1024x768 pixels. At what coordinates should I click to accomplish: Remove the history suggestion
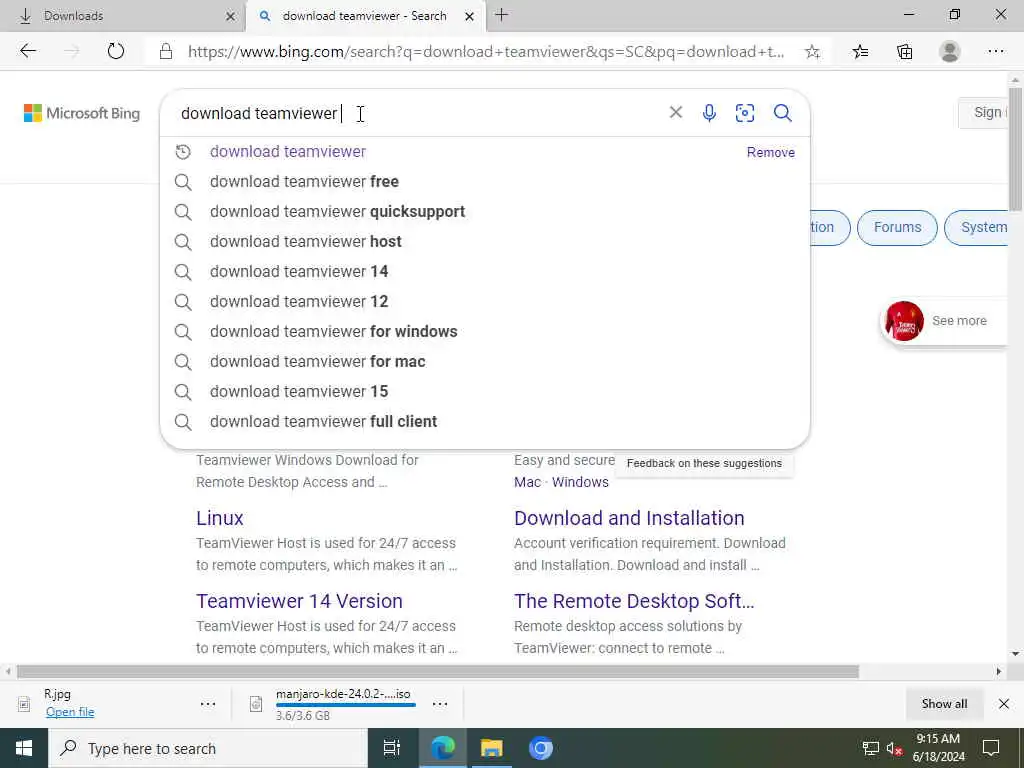(771, 152)
